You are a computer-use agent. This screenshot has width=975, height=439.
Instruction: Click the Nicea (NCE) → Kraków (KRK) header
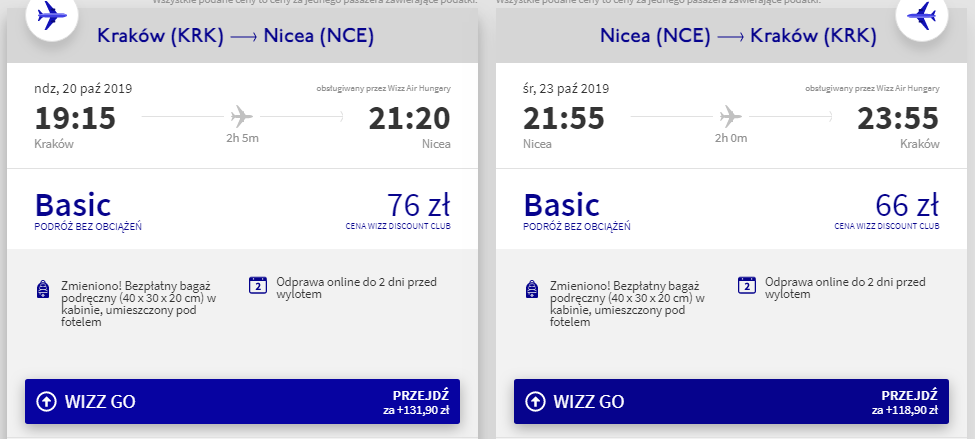coord(738,36)
